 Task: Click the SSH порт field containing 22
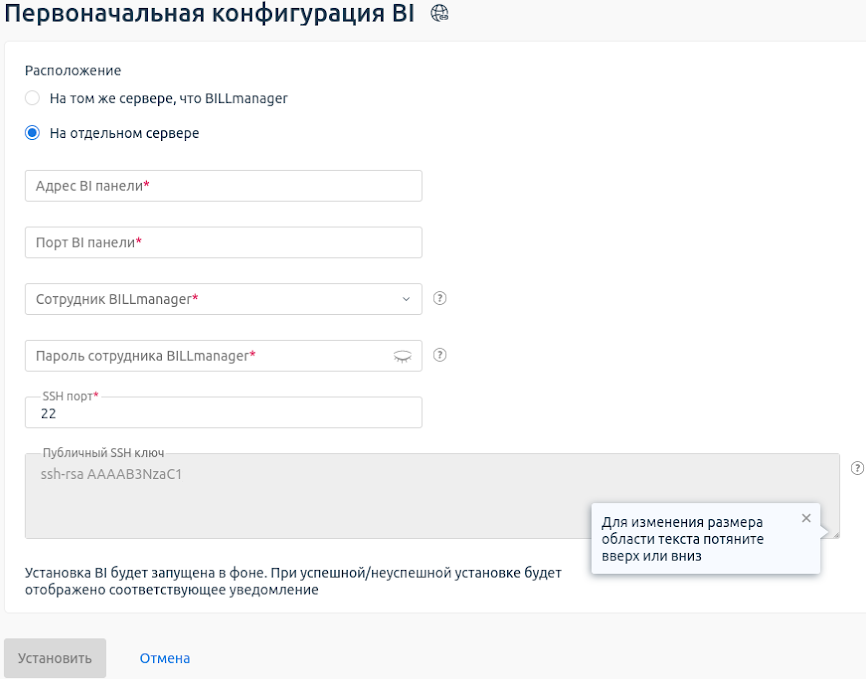223,413
